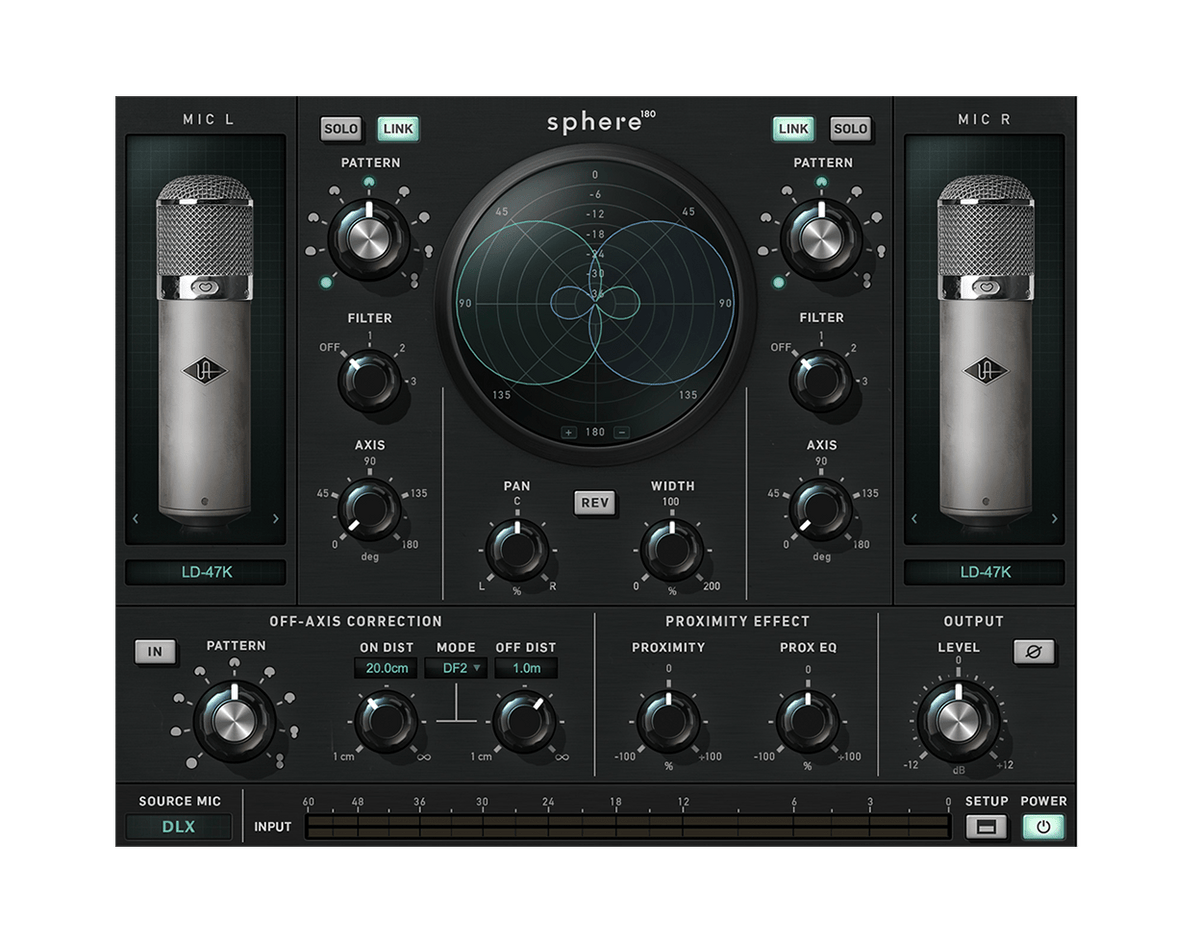Click the SOLO button on the right channel
The image size is (1200, 942).
852,129
